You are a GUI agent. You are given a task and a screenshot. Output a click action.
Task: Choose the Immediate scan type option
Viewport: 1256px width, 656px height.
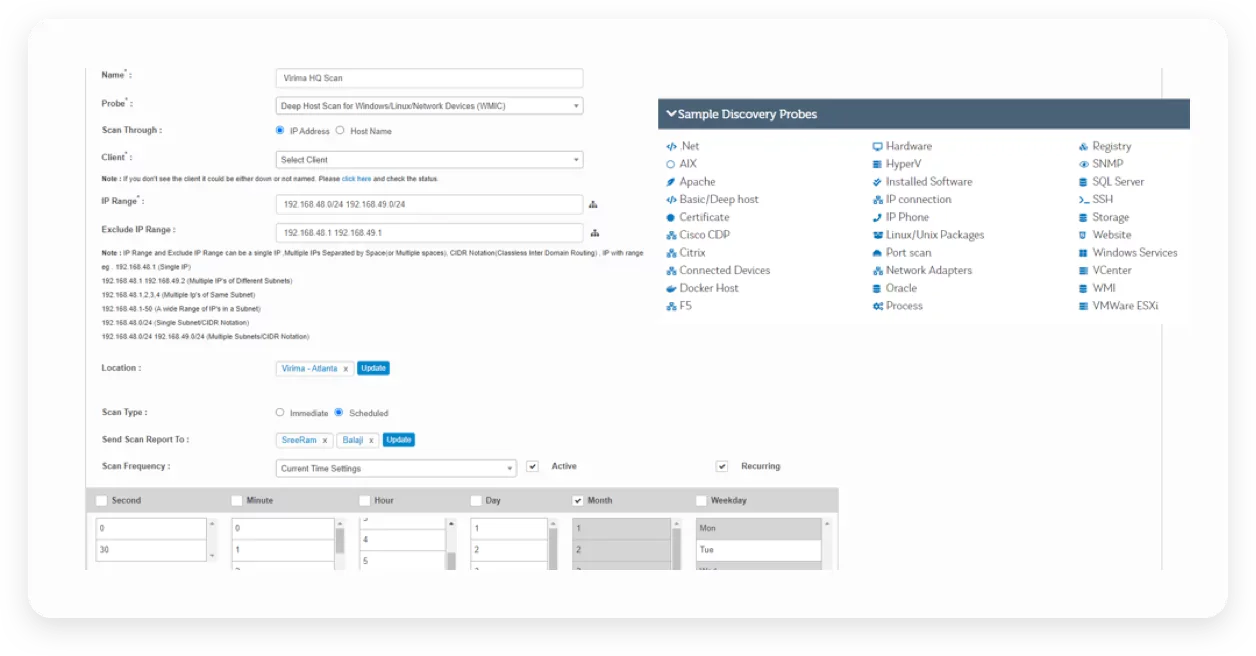(280, 412)
